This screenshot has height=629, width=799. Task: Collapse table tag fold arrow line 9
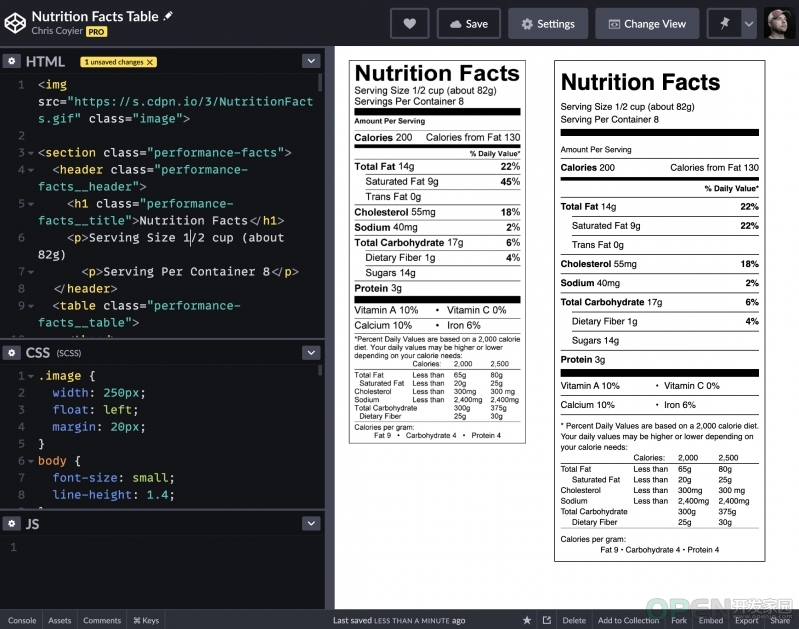(x=31, y=306)
